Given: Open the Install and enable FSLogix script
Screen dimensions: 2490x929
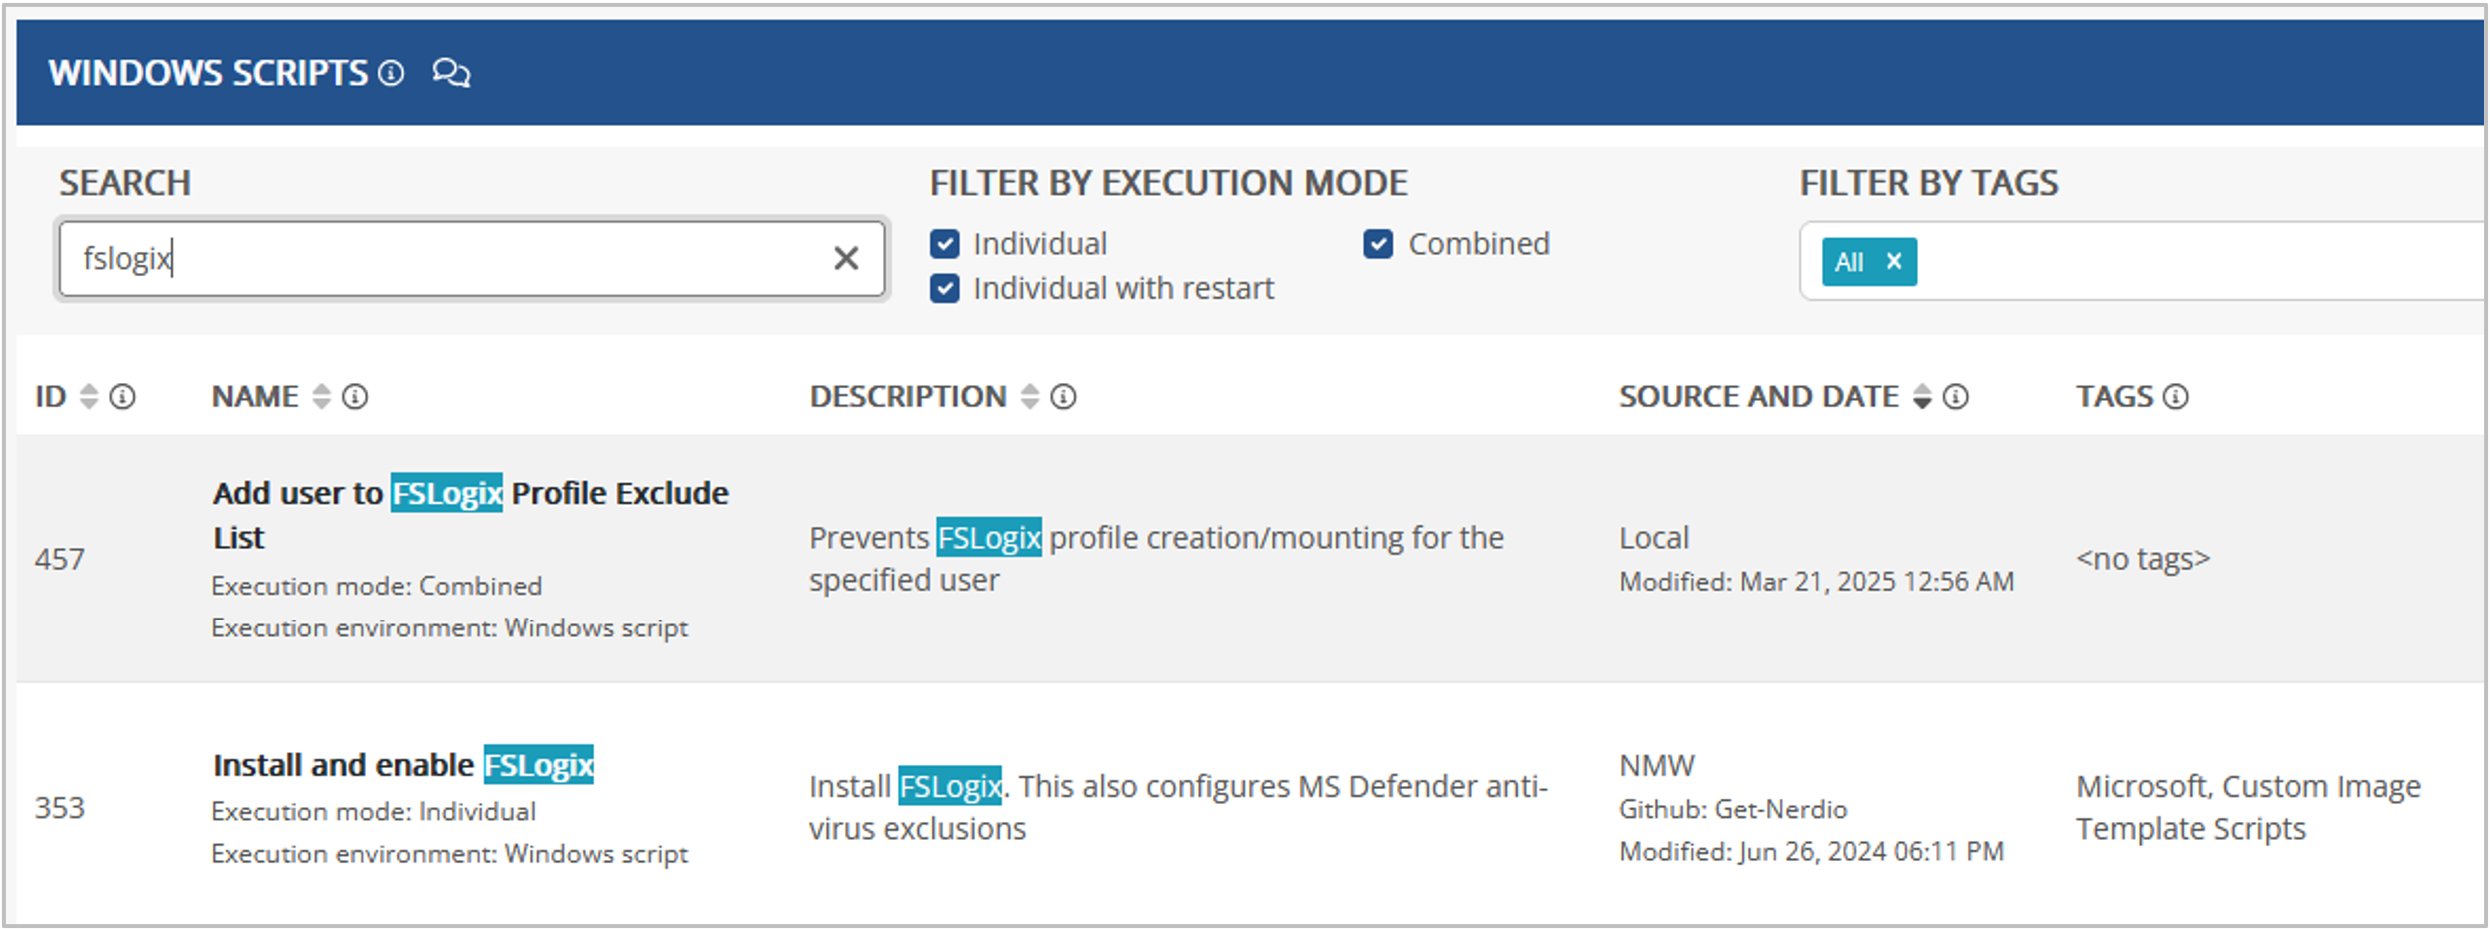Looking at the screenshot, I should point(403,765).
